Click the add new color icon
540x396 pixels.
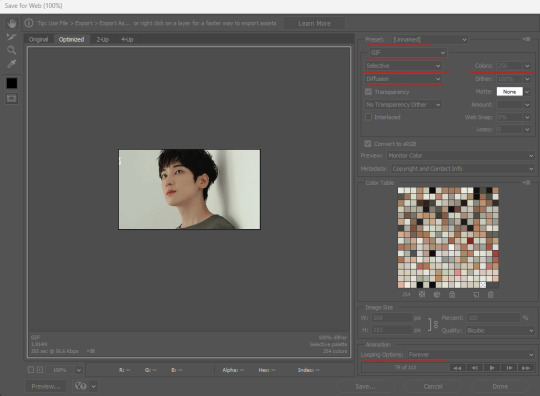476,294
